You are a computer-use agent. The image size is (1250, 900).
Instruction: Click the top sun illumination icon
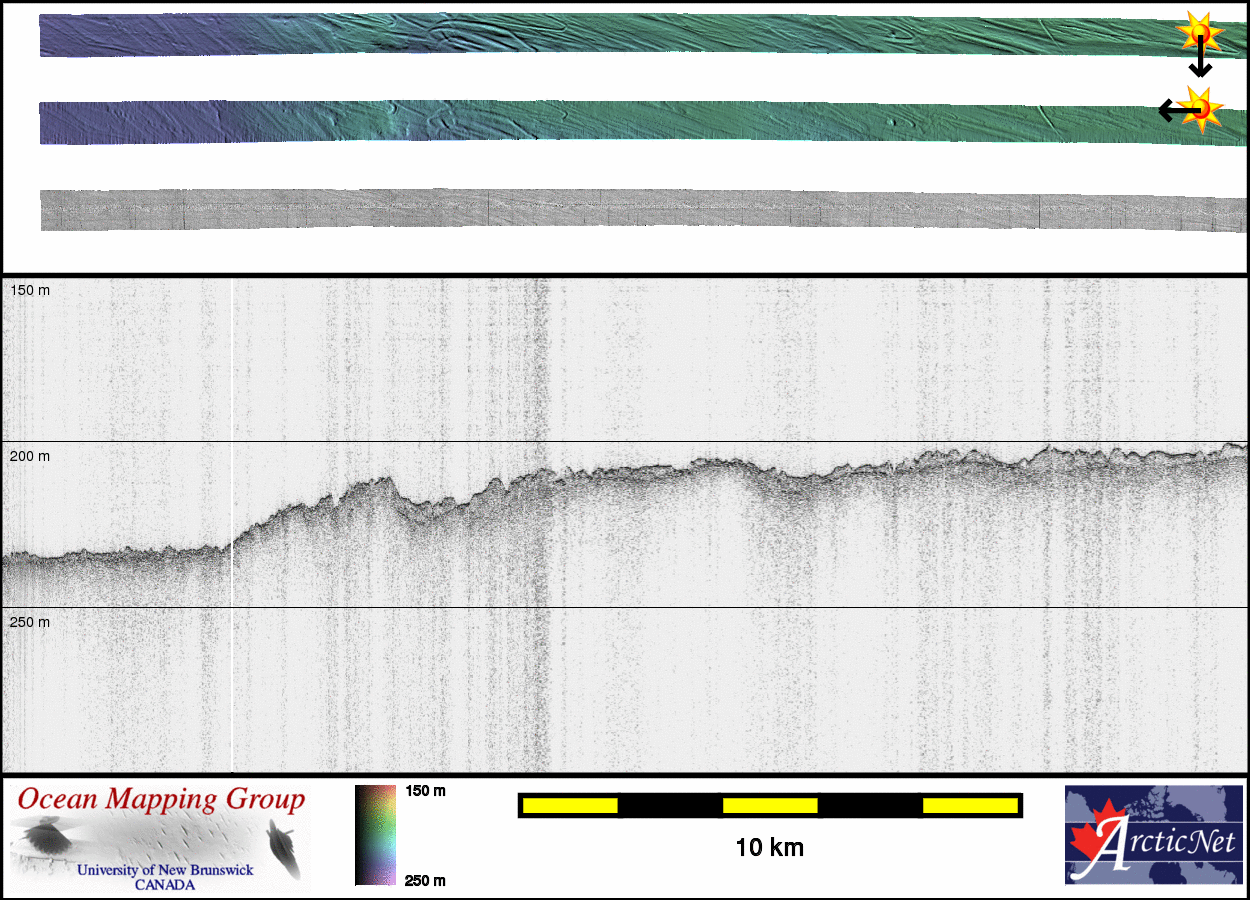pyautogui.click(x=1199, y=32)
